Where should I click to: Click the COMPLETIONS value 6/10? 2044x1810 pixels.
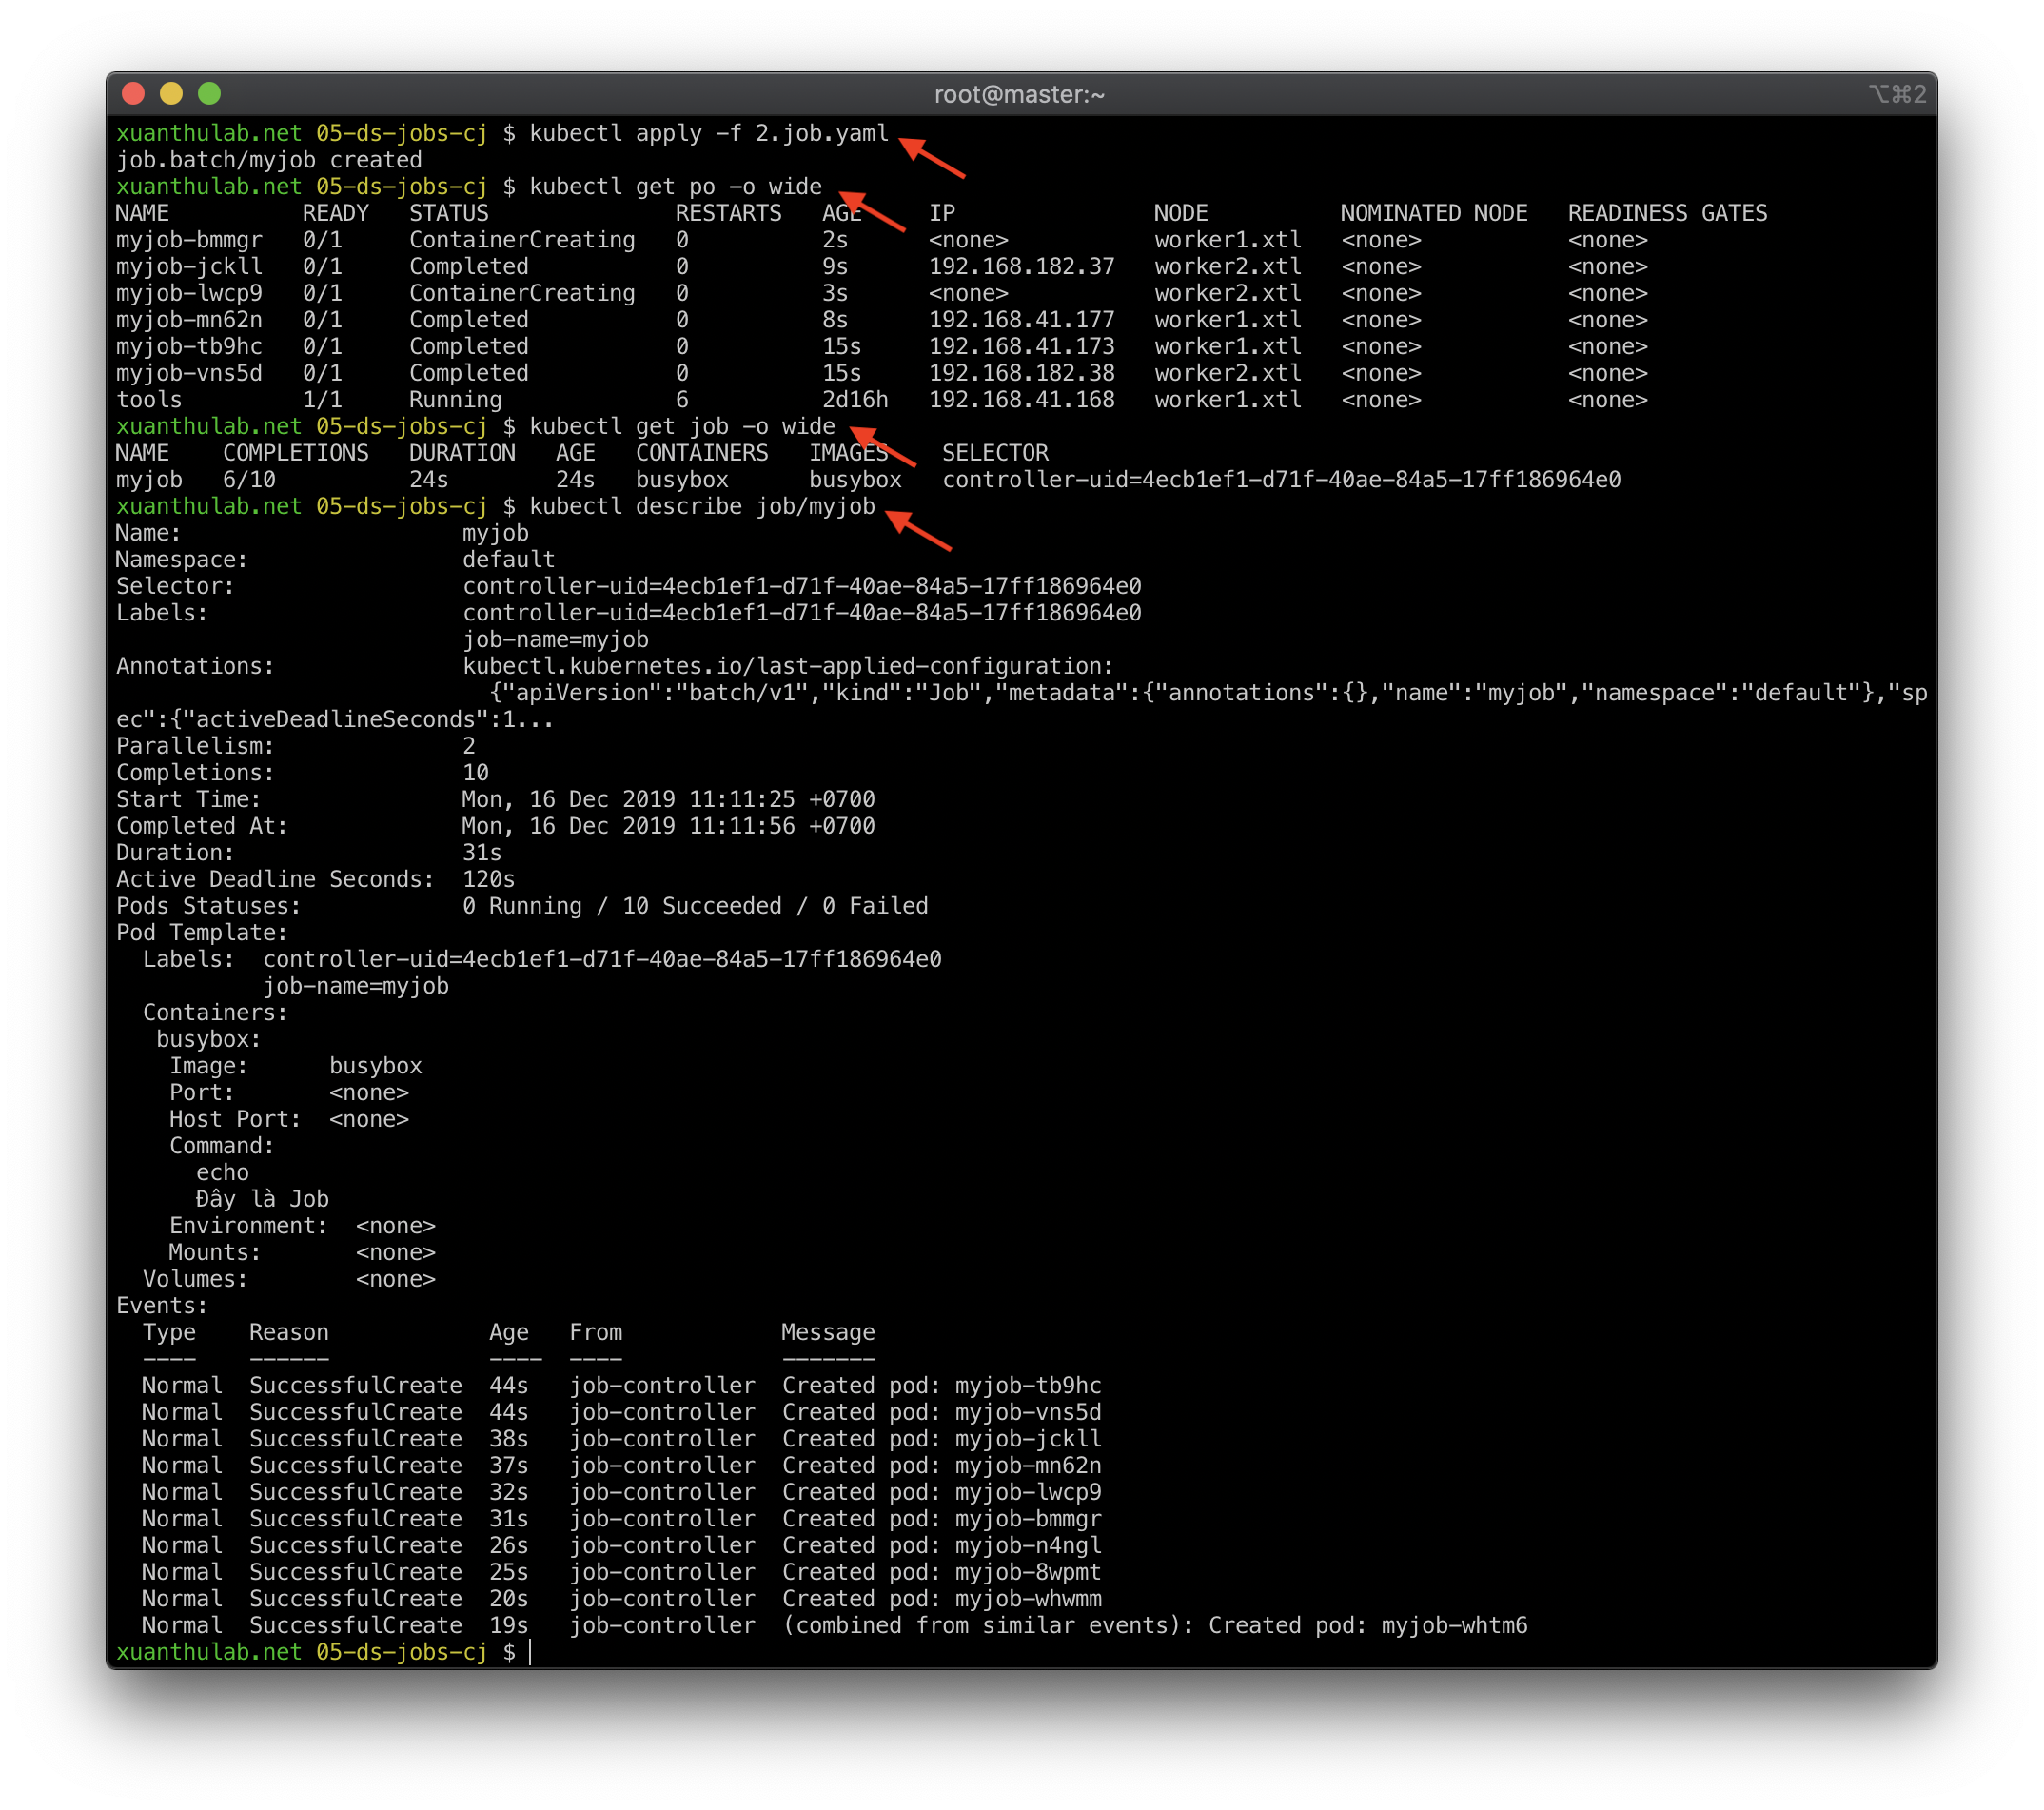click(x=249, y=480)
